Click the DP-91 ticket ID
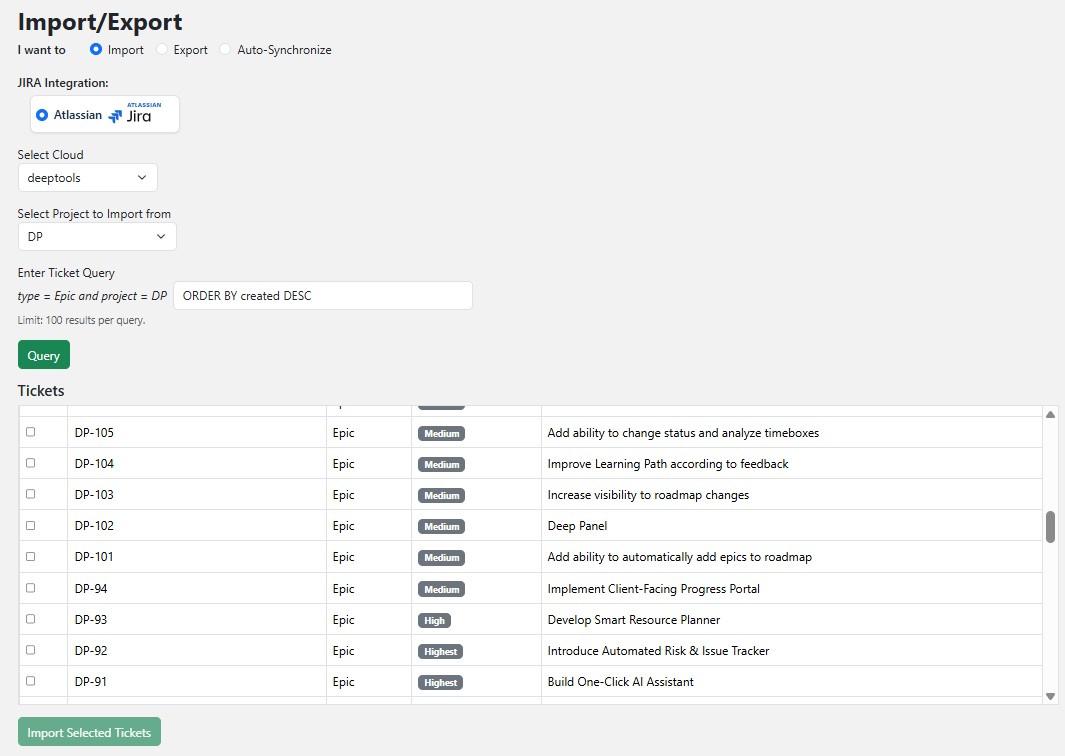The height and width of the screenshot is (756, 1065). [91, 682]
